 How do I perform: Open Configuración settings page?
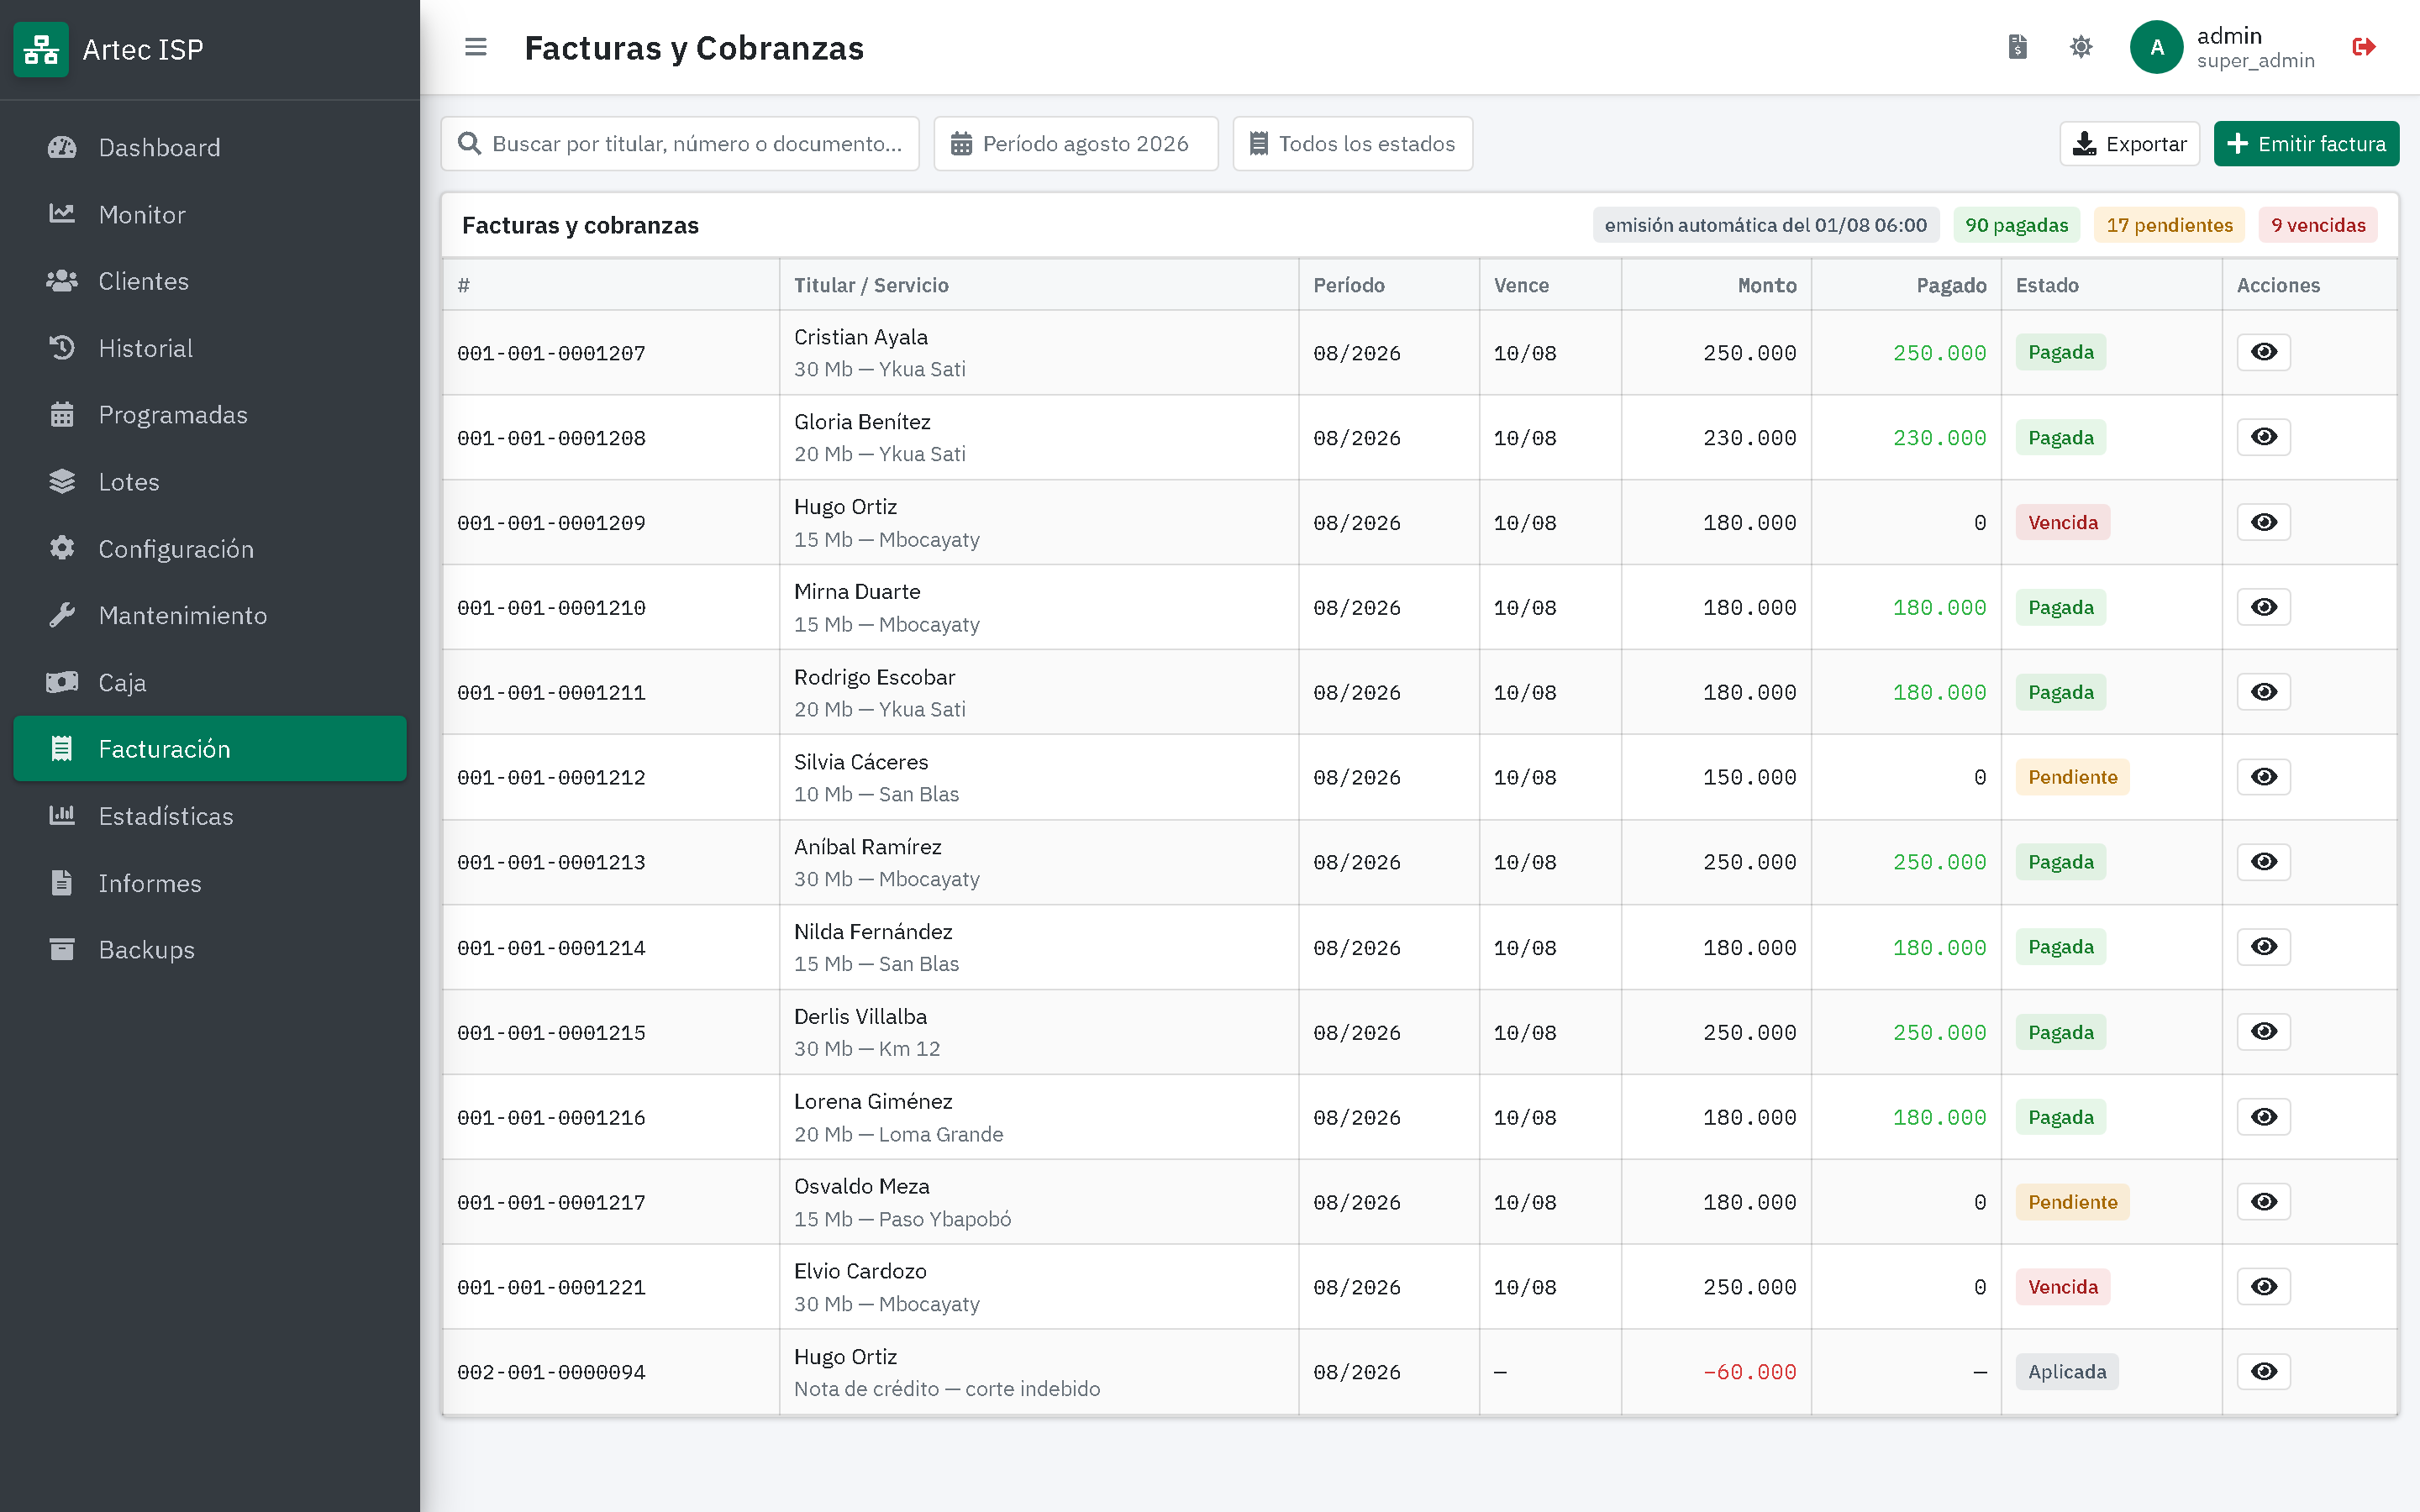coord(210,549)
